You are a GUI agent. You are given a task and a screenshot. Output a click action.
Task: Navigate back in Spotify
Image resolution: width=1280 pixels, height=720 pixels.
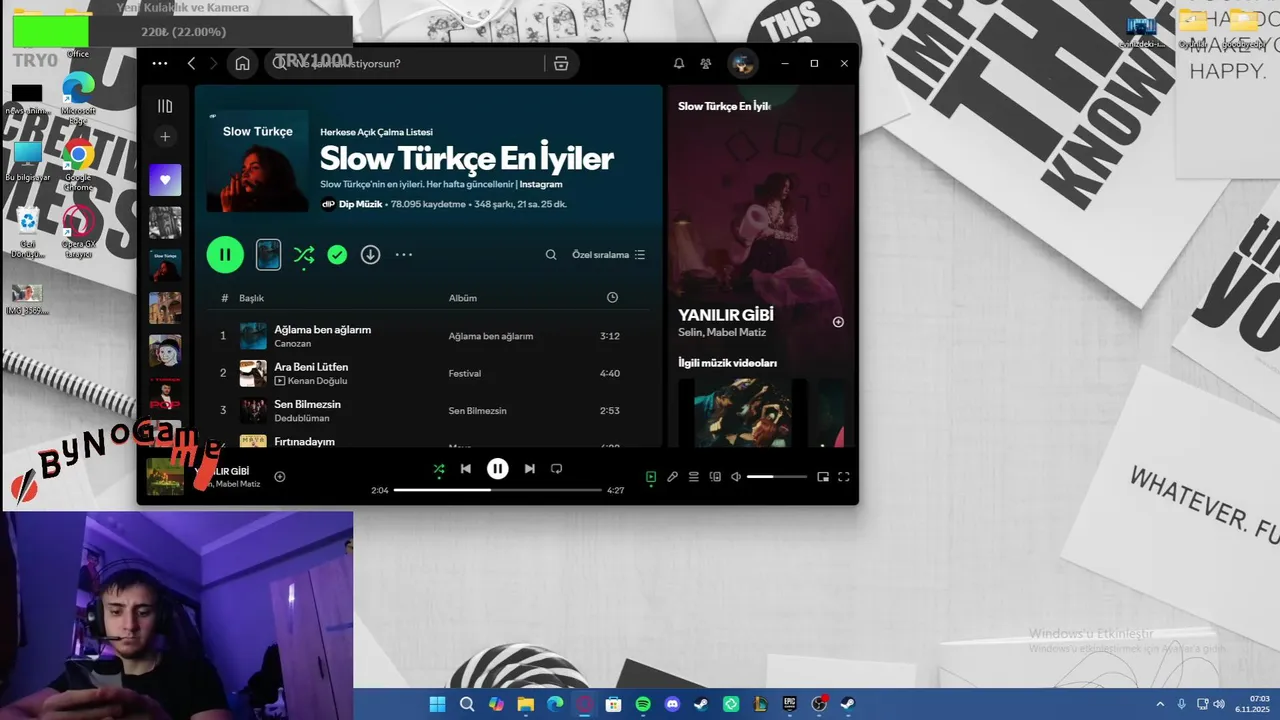click(x=192, y=63)
